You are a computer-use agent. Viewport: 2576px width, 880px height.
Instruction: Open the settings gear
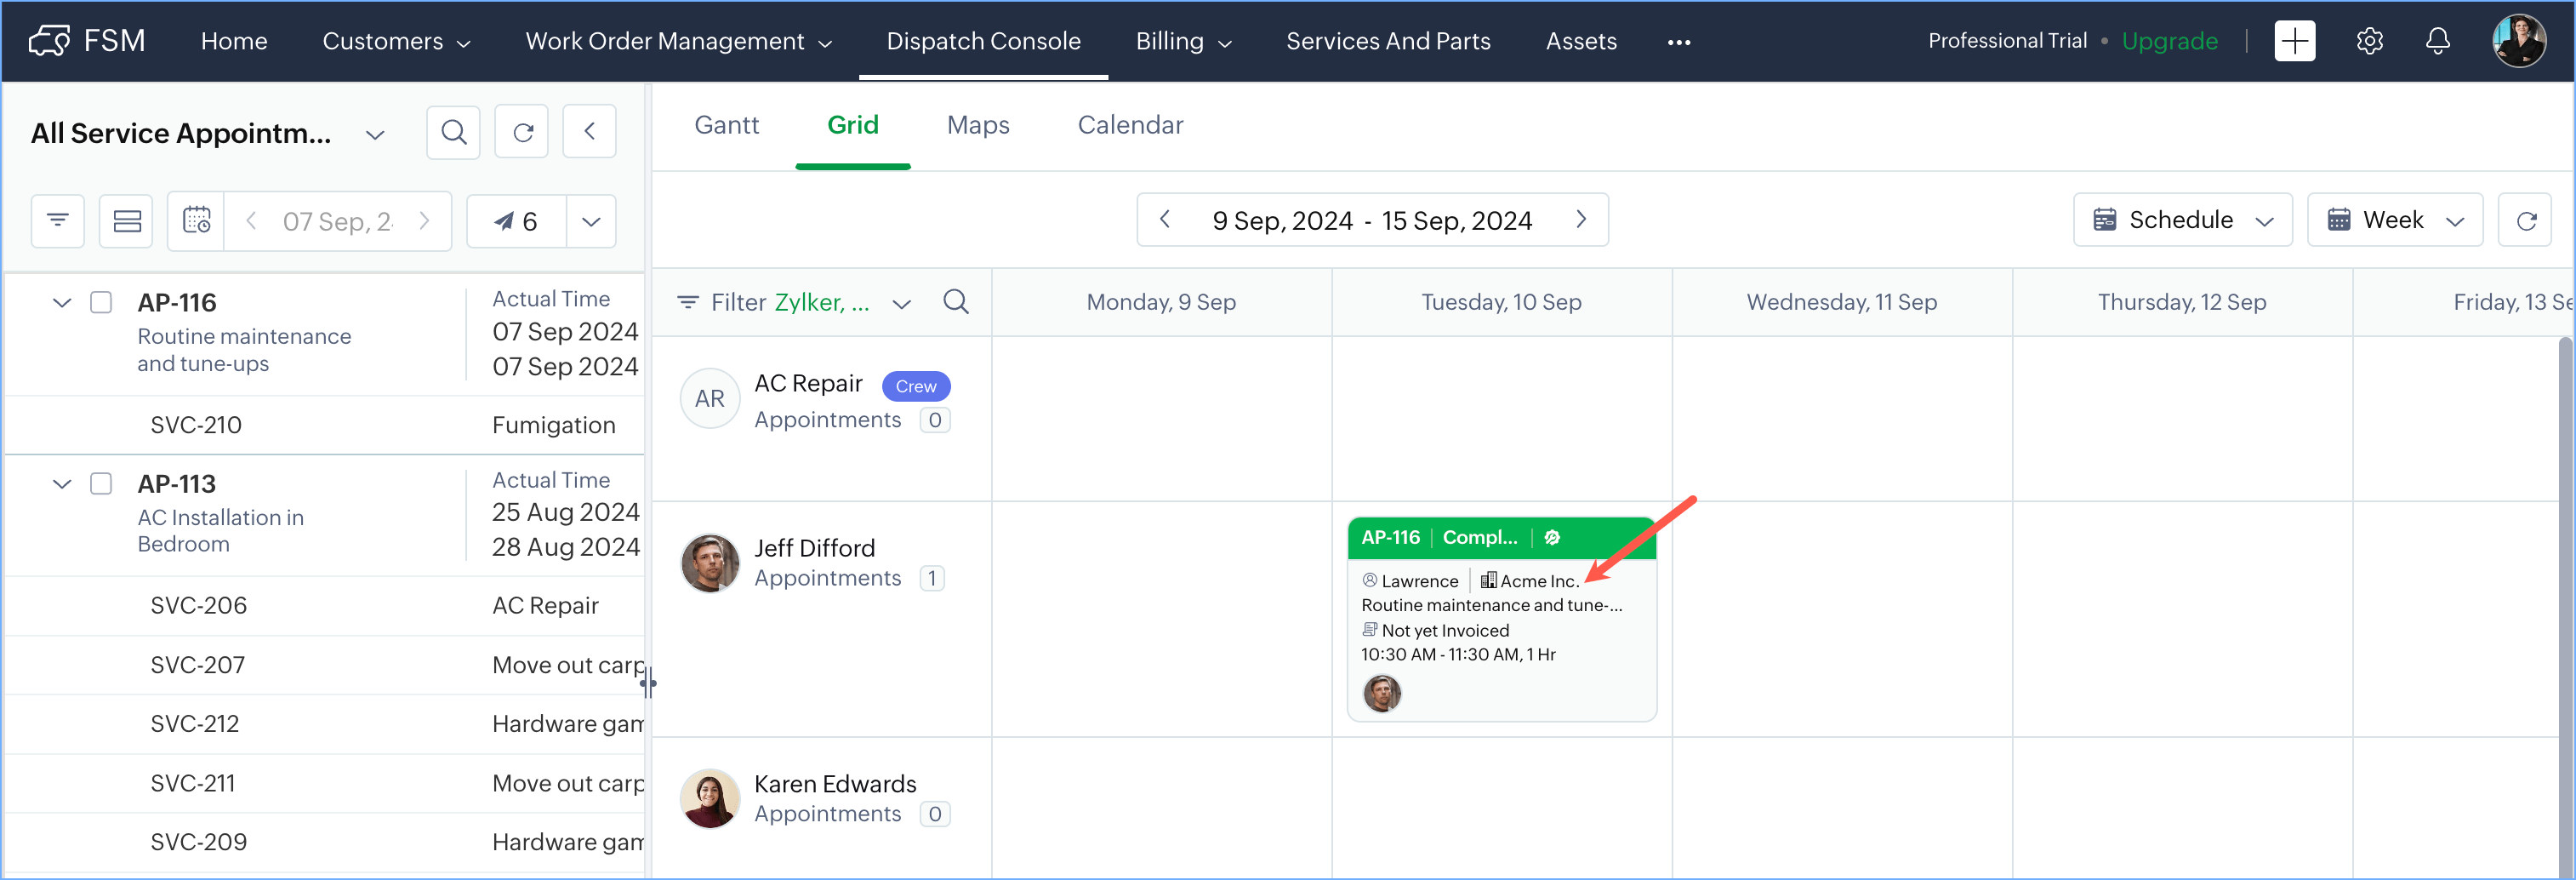point(2369,41)
